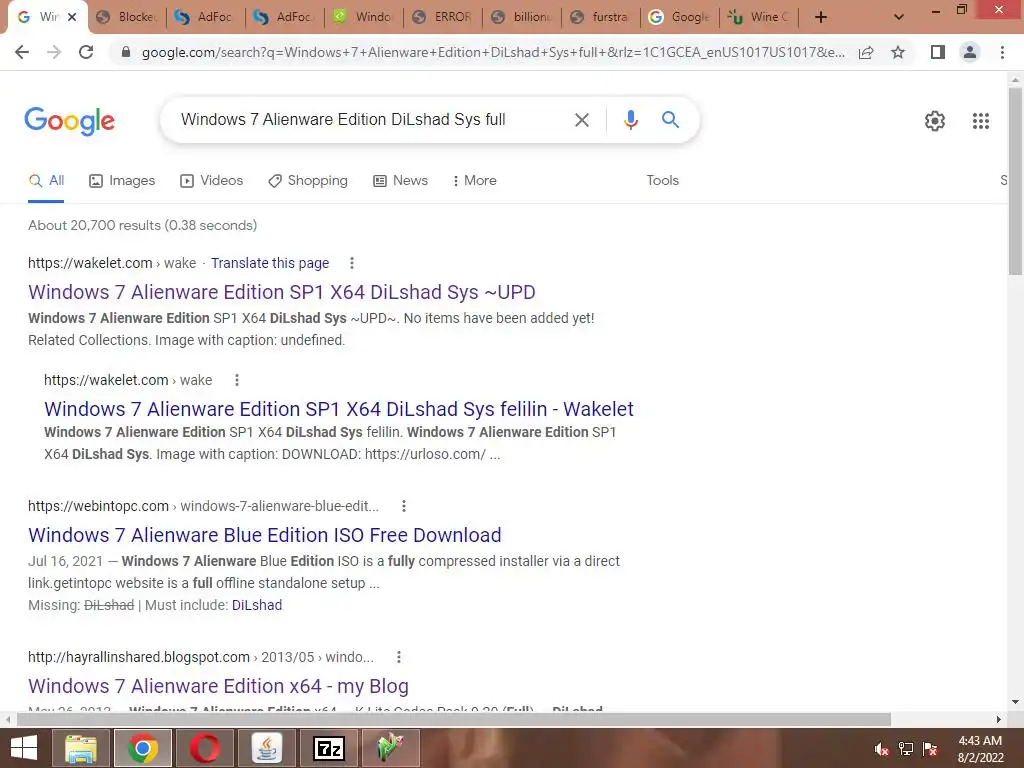The height and width of the screenshot is (768, 1024).
Task: Click the Opera icon in taskbar
Action: pyautogui.click(x=205, y=748)
